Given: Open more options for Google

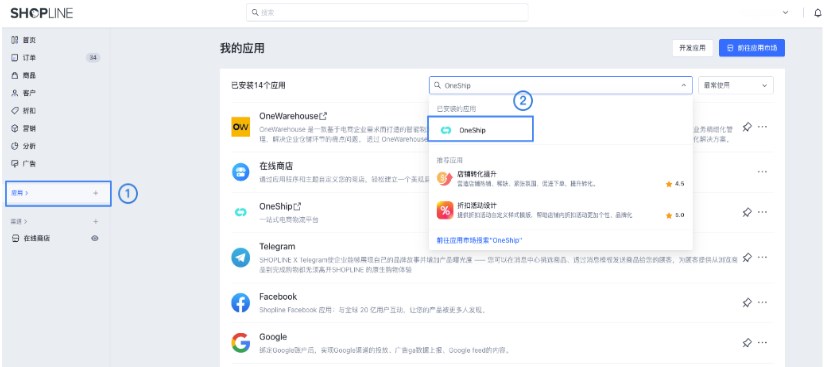Looking at the screenshot, I should point(763,343).
